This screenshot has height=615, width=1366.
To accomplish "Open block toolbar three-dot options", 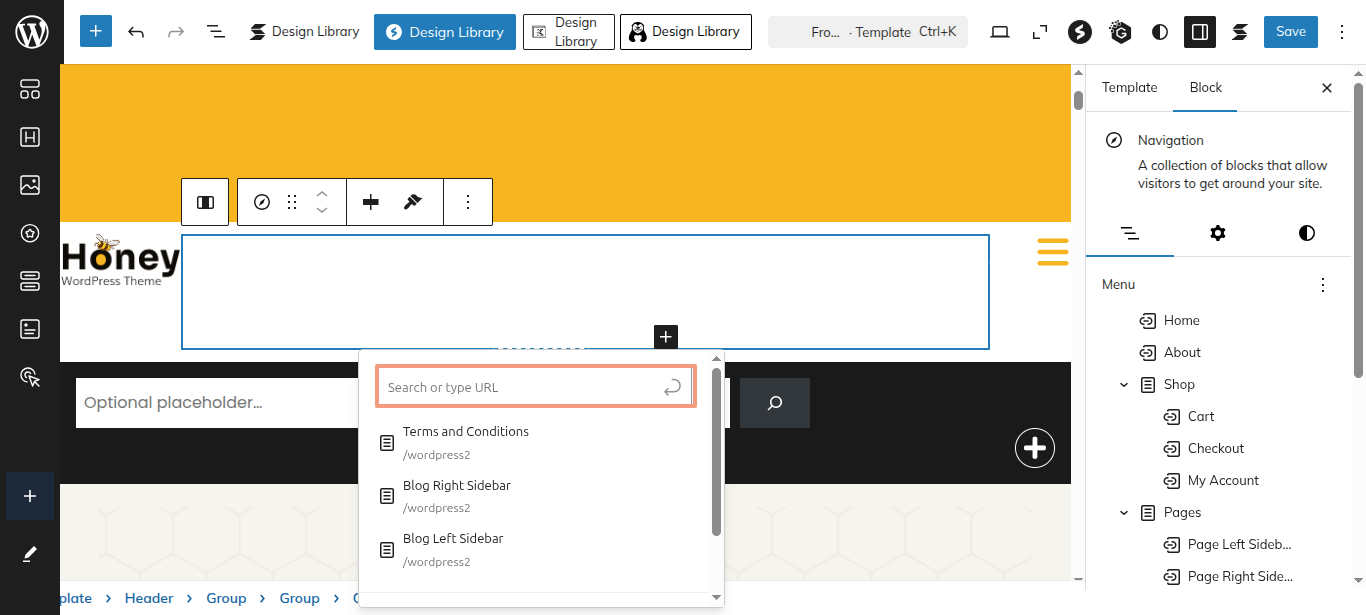I will coord(467,202).
